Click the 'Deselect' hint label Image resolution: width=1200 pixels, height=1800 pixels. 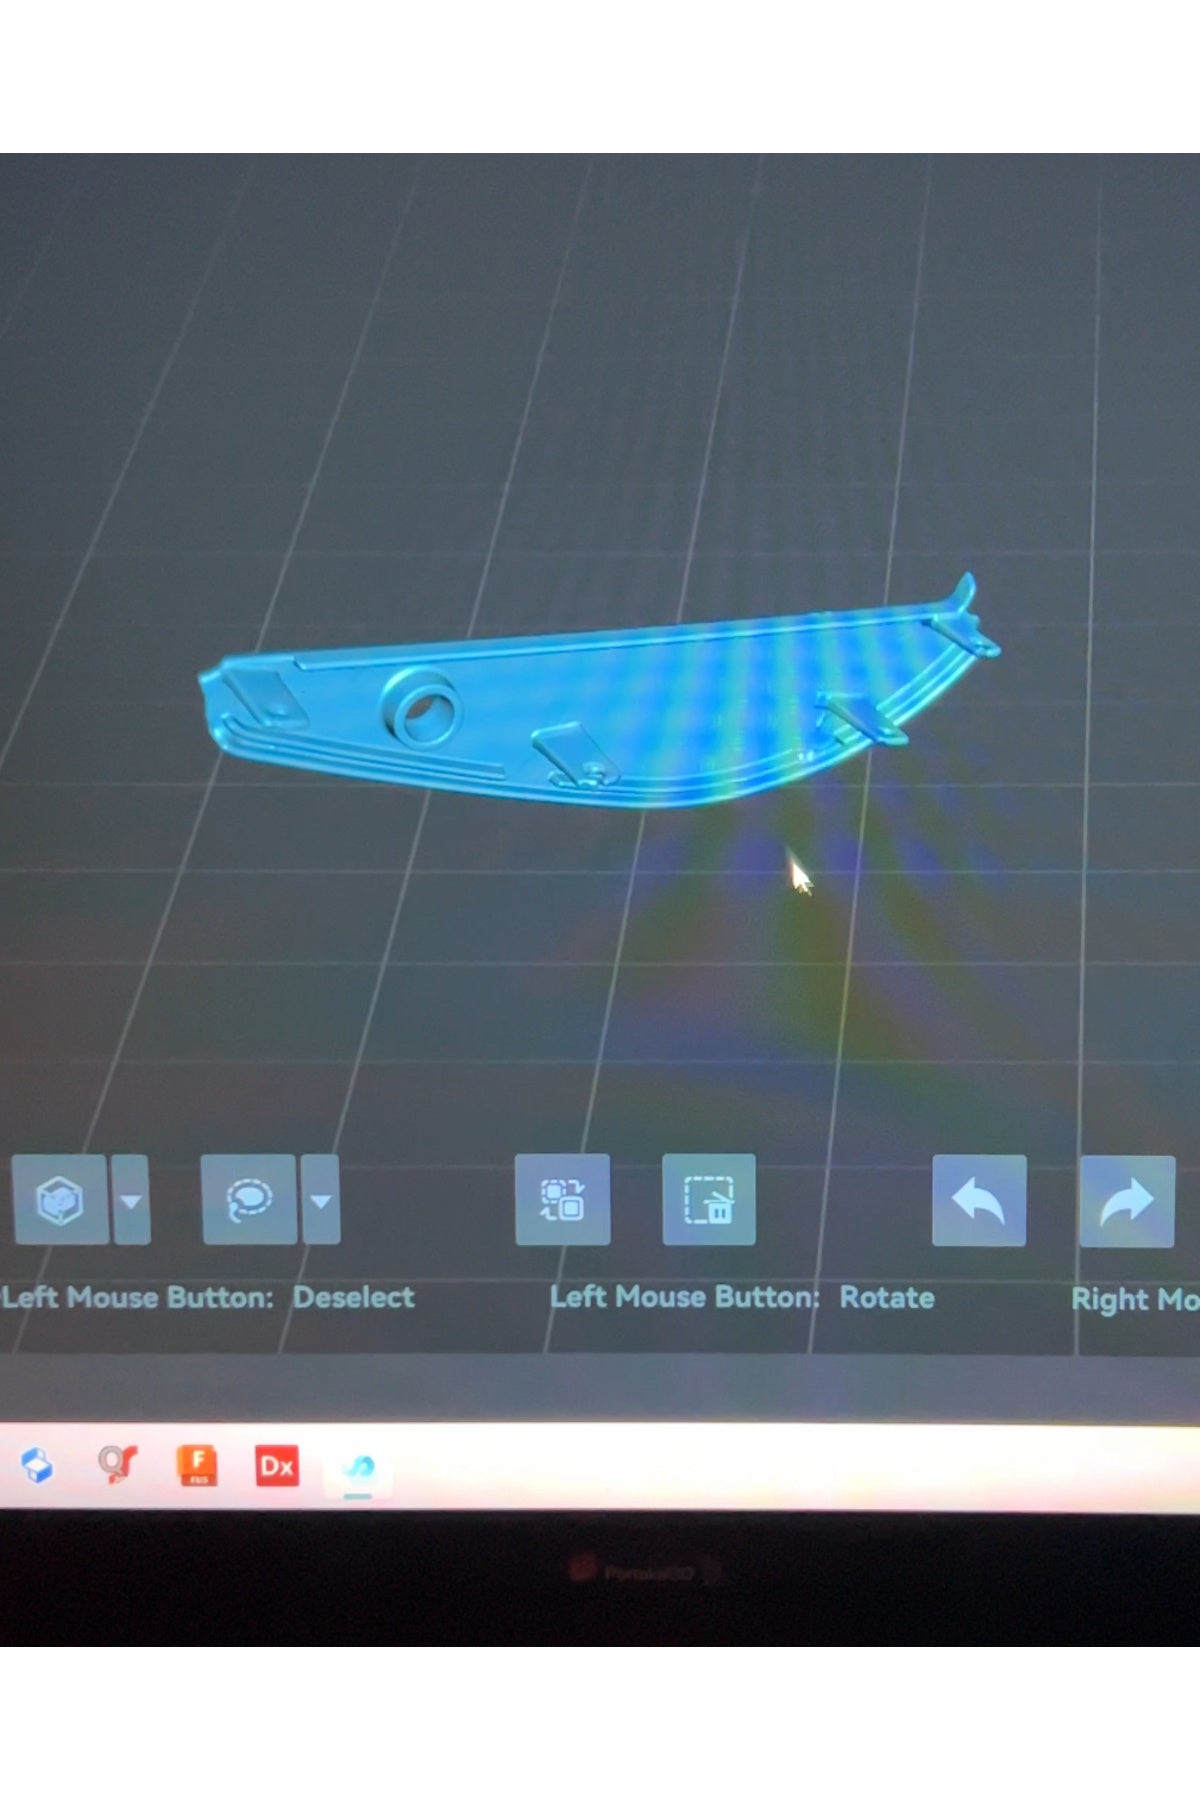(x=353, y=1297)
